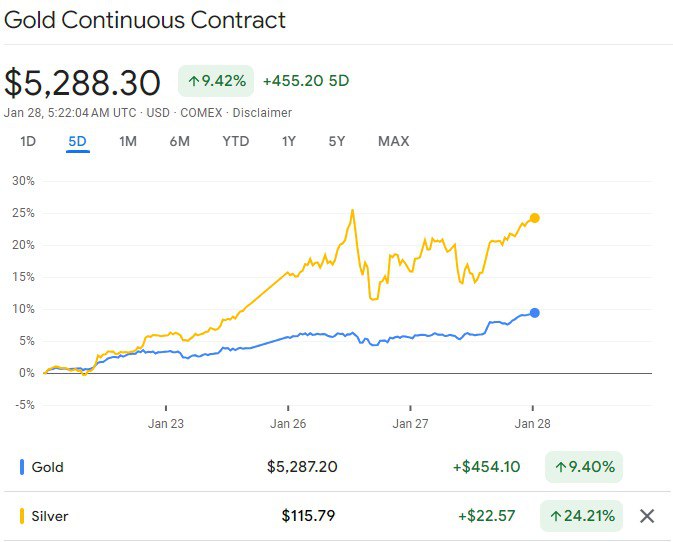
Task: Select the Gold row in comparison list
Action: [48, 467]
